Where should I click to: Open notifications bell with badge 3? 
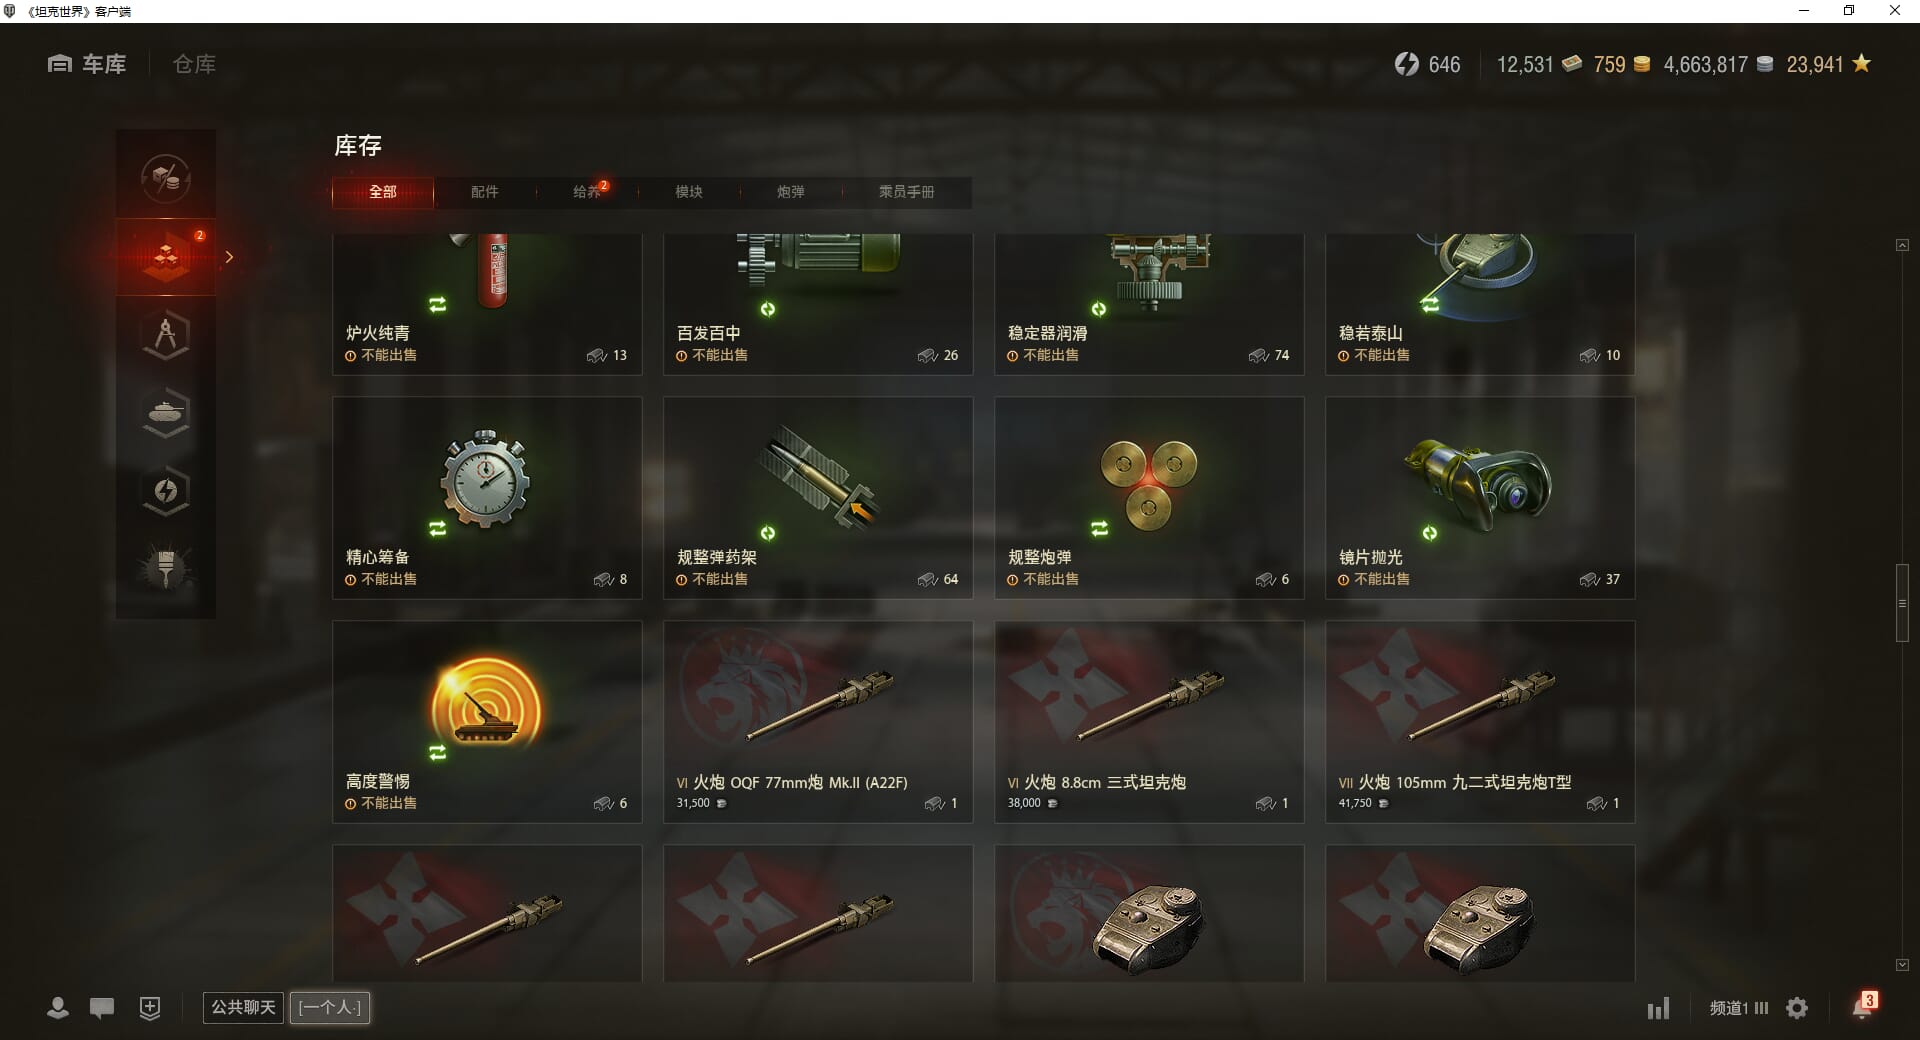1863,1007
